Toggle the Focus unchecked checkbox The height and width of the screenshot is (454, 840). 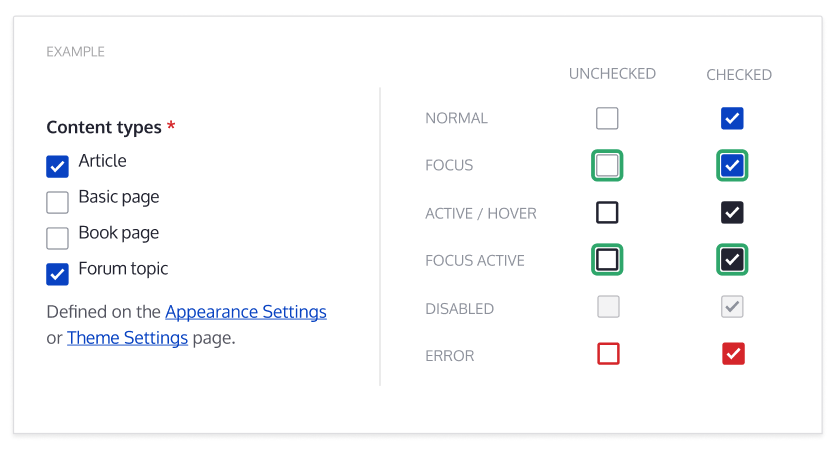607,165
